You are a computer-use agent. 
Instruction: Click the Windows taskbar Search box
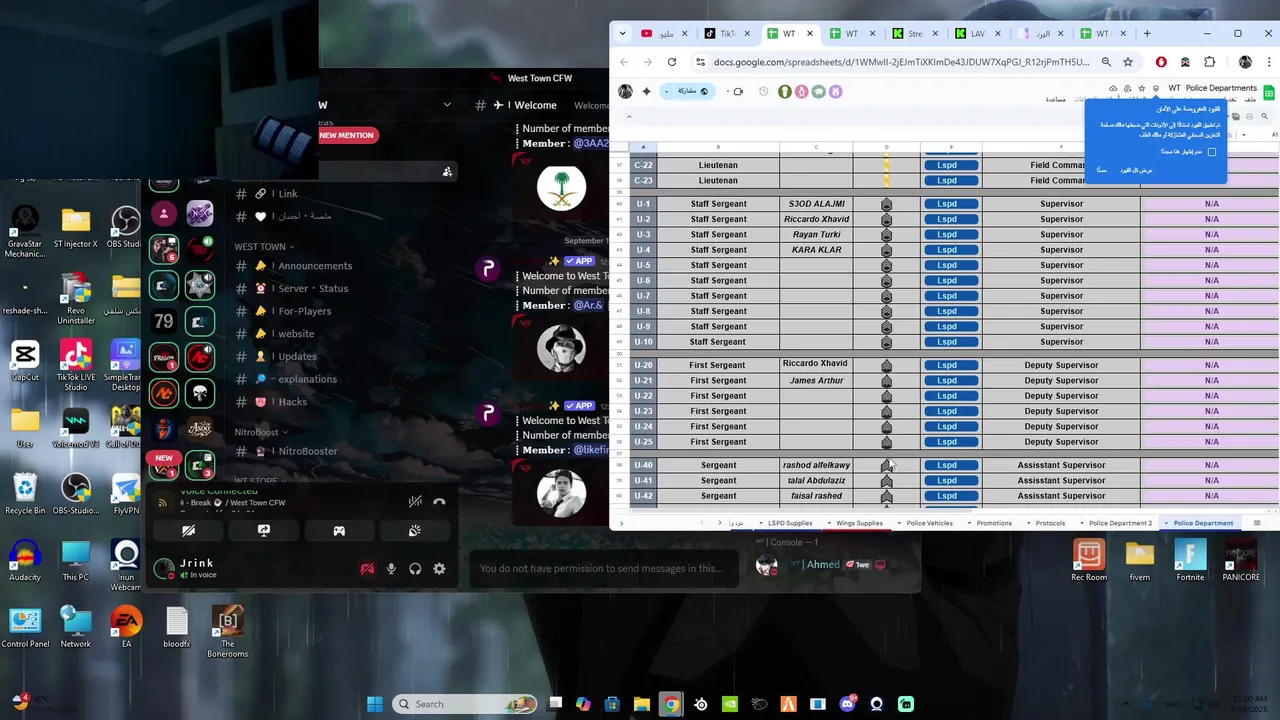(x=465, y=704)
